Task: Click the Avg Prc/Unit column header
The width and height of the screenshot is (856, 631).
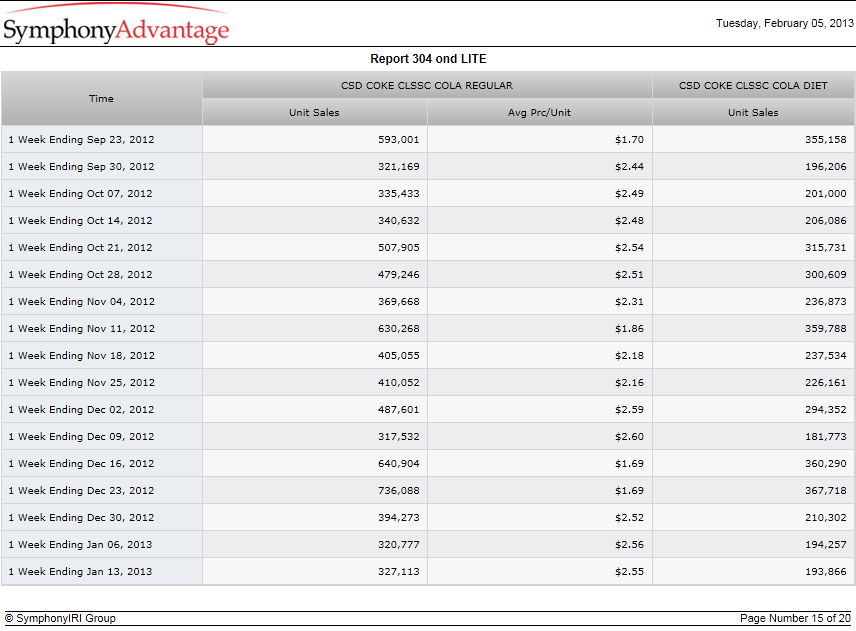Action: [539, 112]
